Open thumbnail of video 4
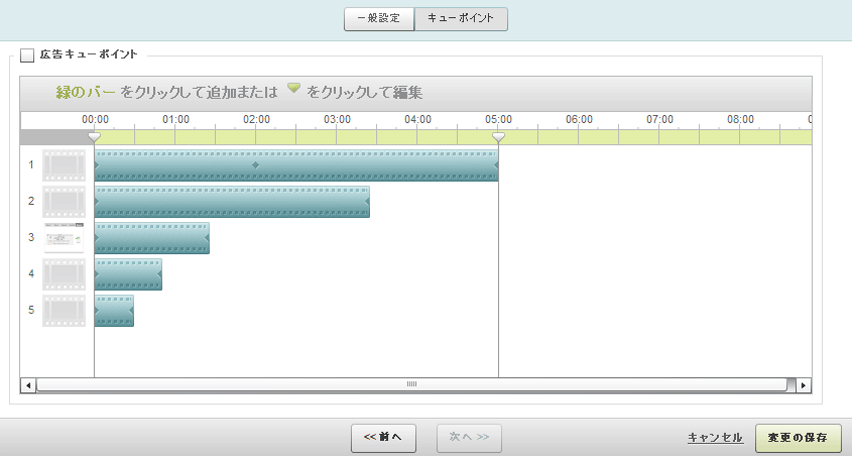 point(64,274)
